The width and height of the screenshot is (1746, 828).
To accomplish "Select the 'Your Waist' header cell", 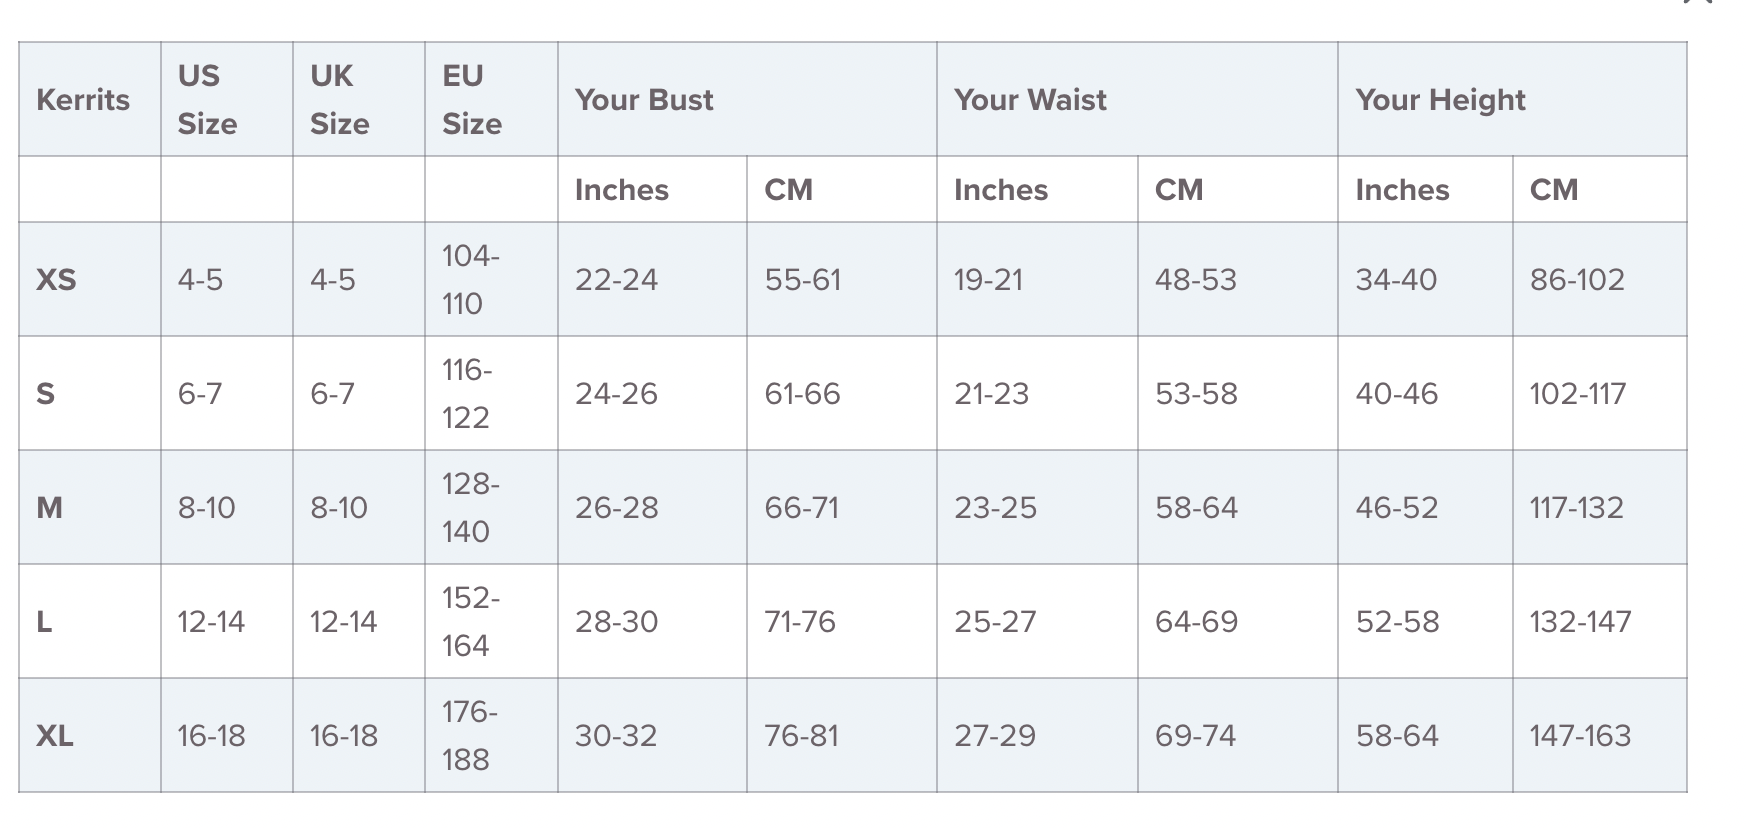I will click(1030, 100).
